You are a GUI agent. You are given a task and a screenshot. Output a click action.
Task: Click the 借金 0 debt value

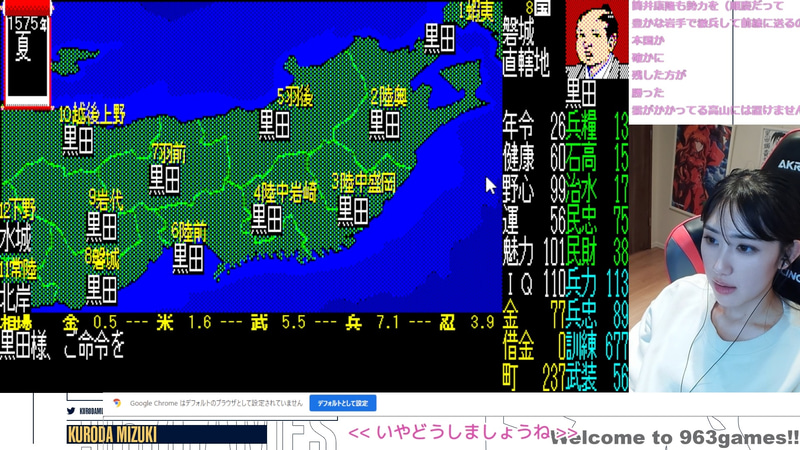pos(534,348)
